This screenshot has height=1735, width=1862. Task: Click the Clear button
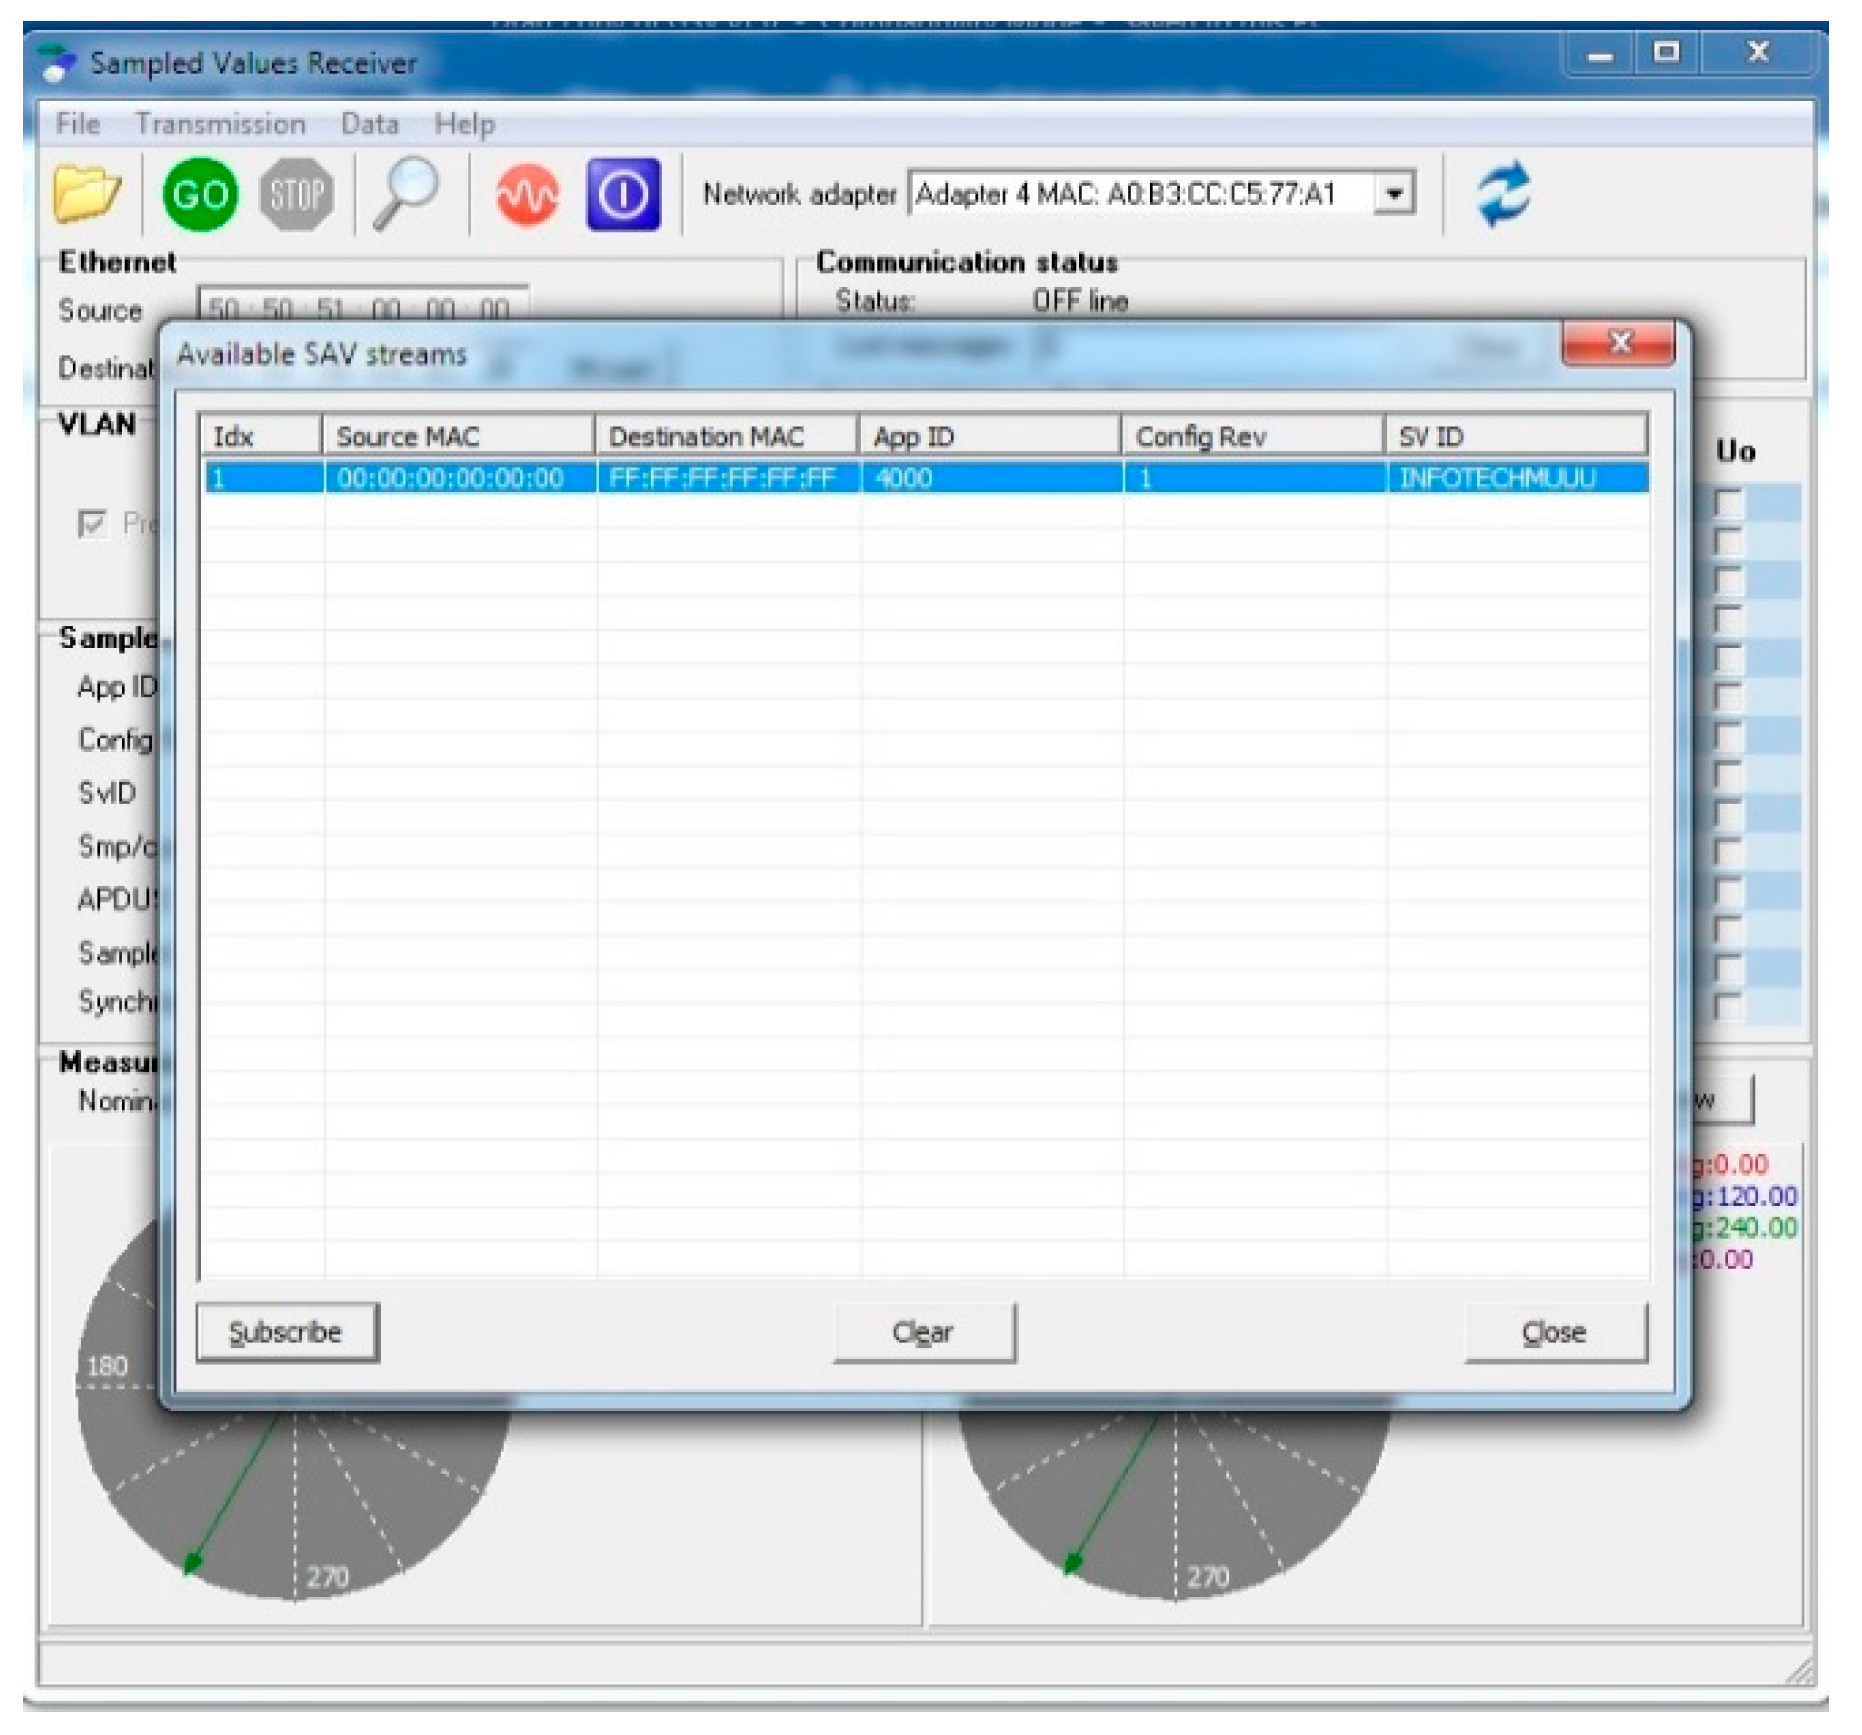(x=924, y=1332)
